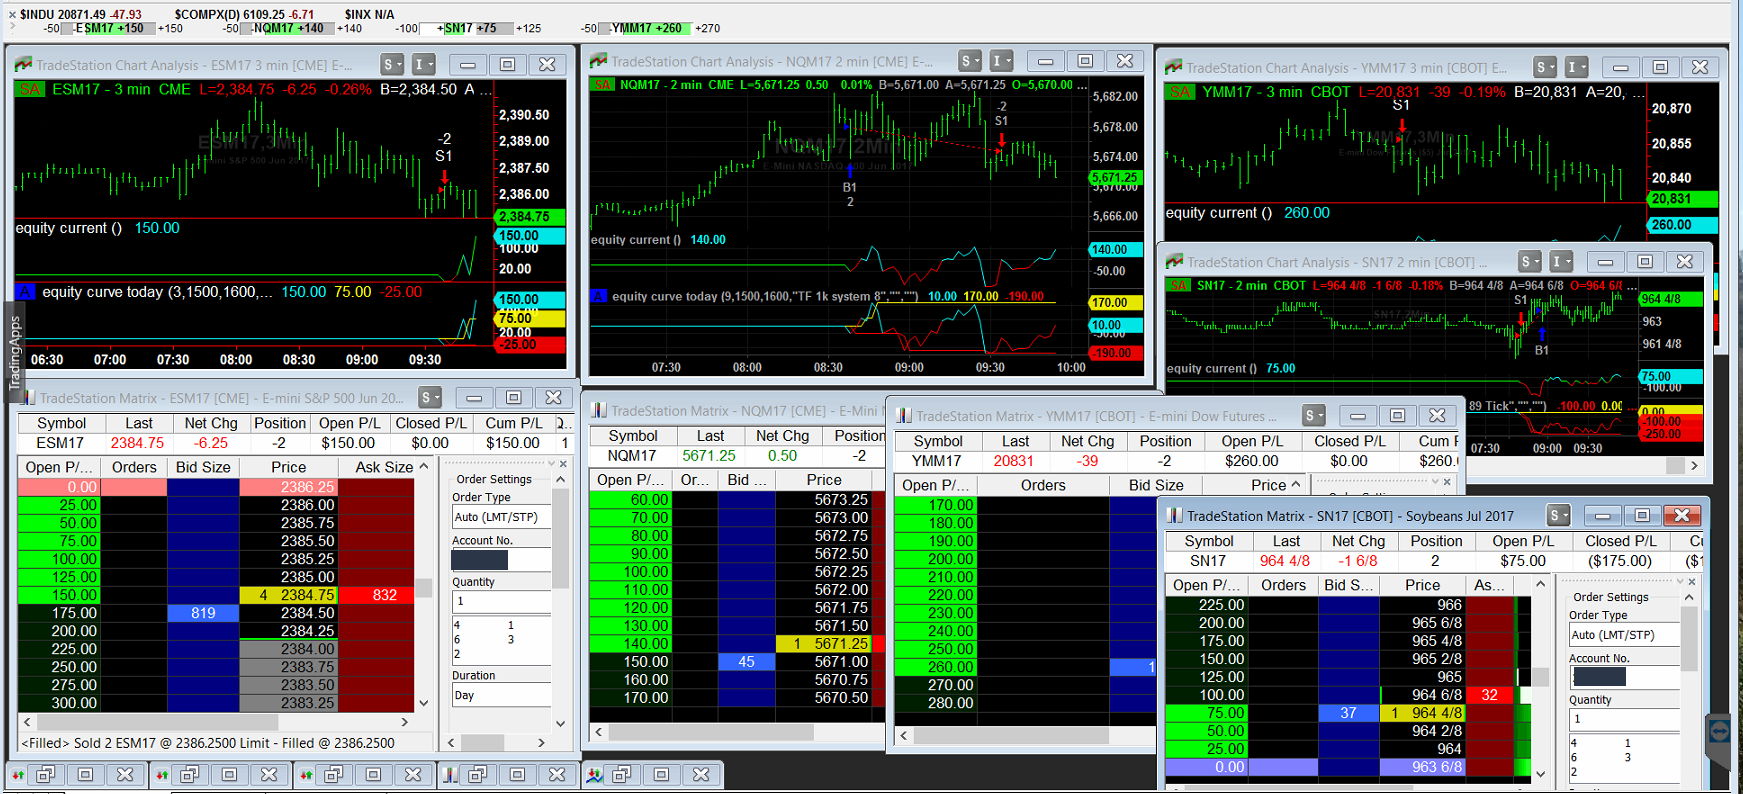Open Order Type dropdown in ESM17 Matrix
This screenshot has height=794, width=1743.
501,517
